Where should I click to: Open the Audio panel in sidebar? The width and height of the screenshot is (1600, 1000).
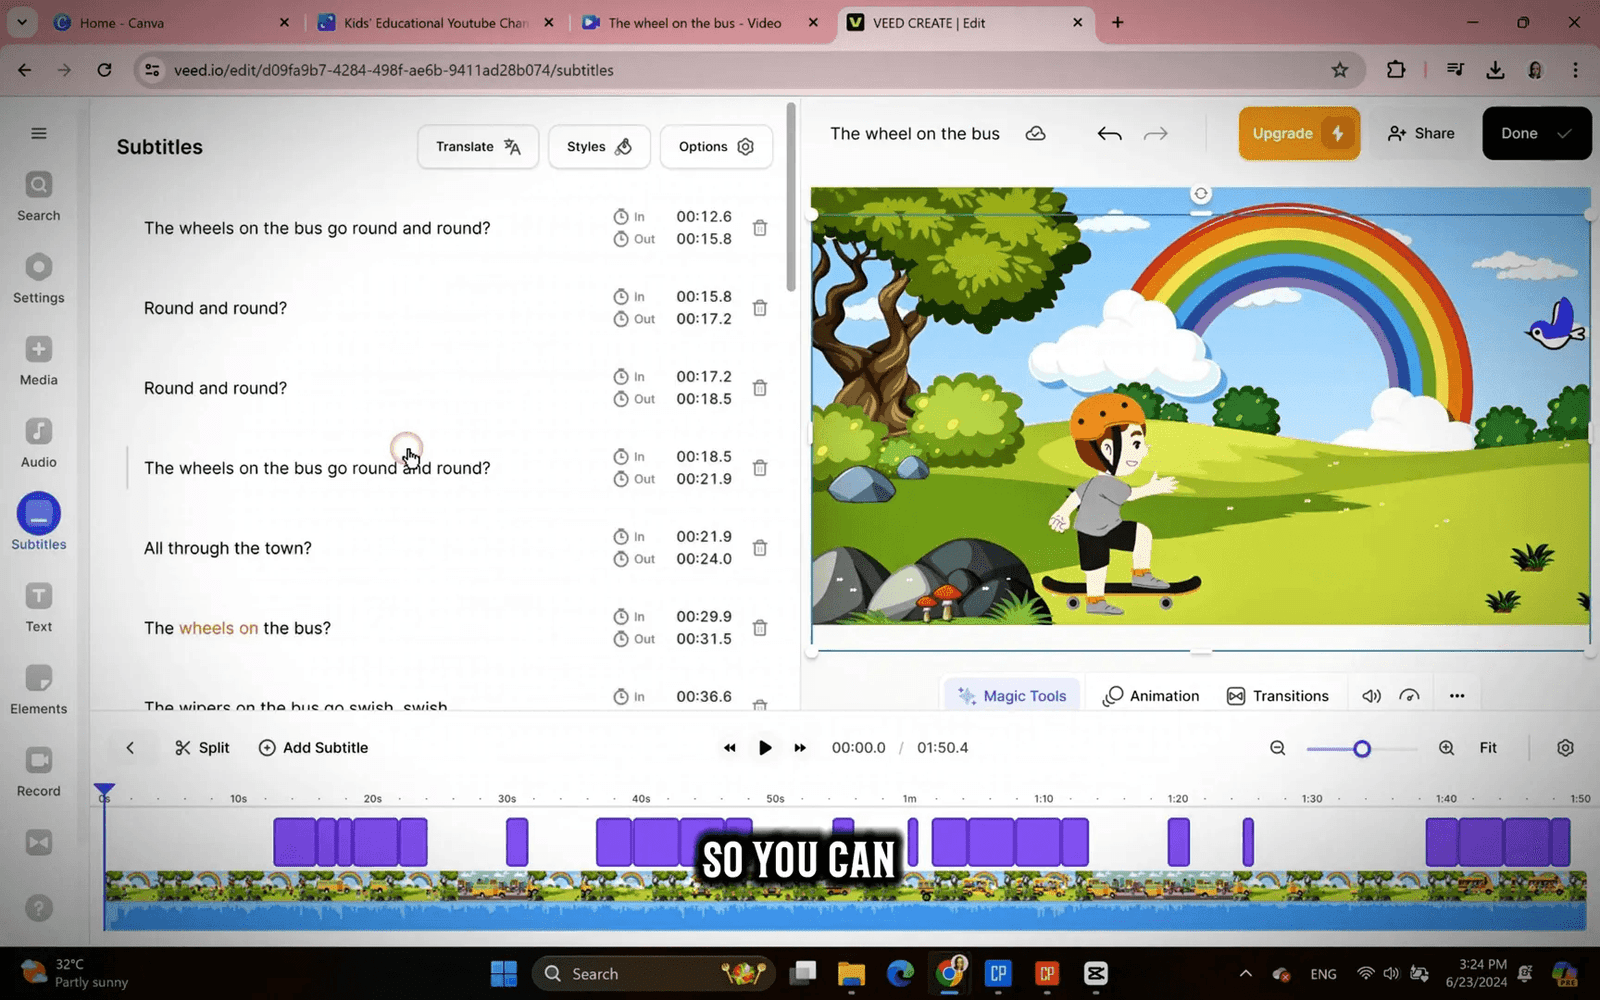(x=39, y=442)
